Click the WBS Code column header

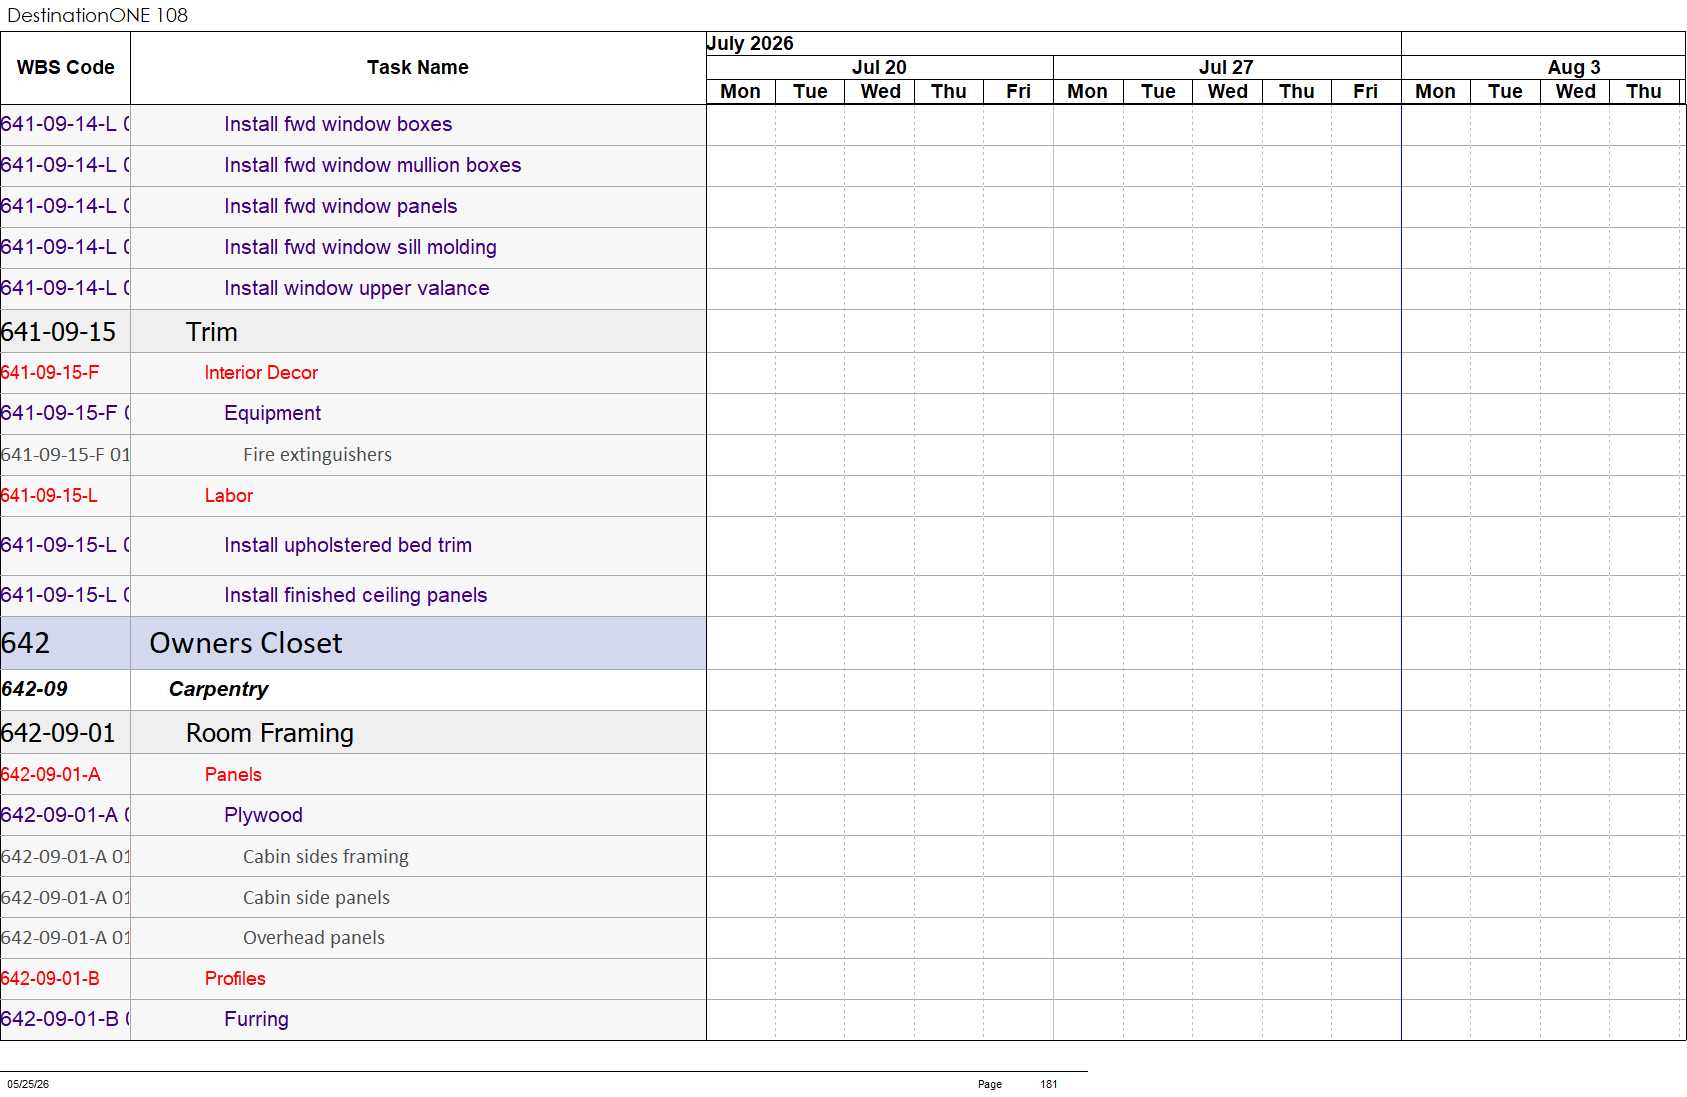[65, 68]
